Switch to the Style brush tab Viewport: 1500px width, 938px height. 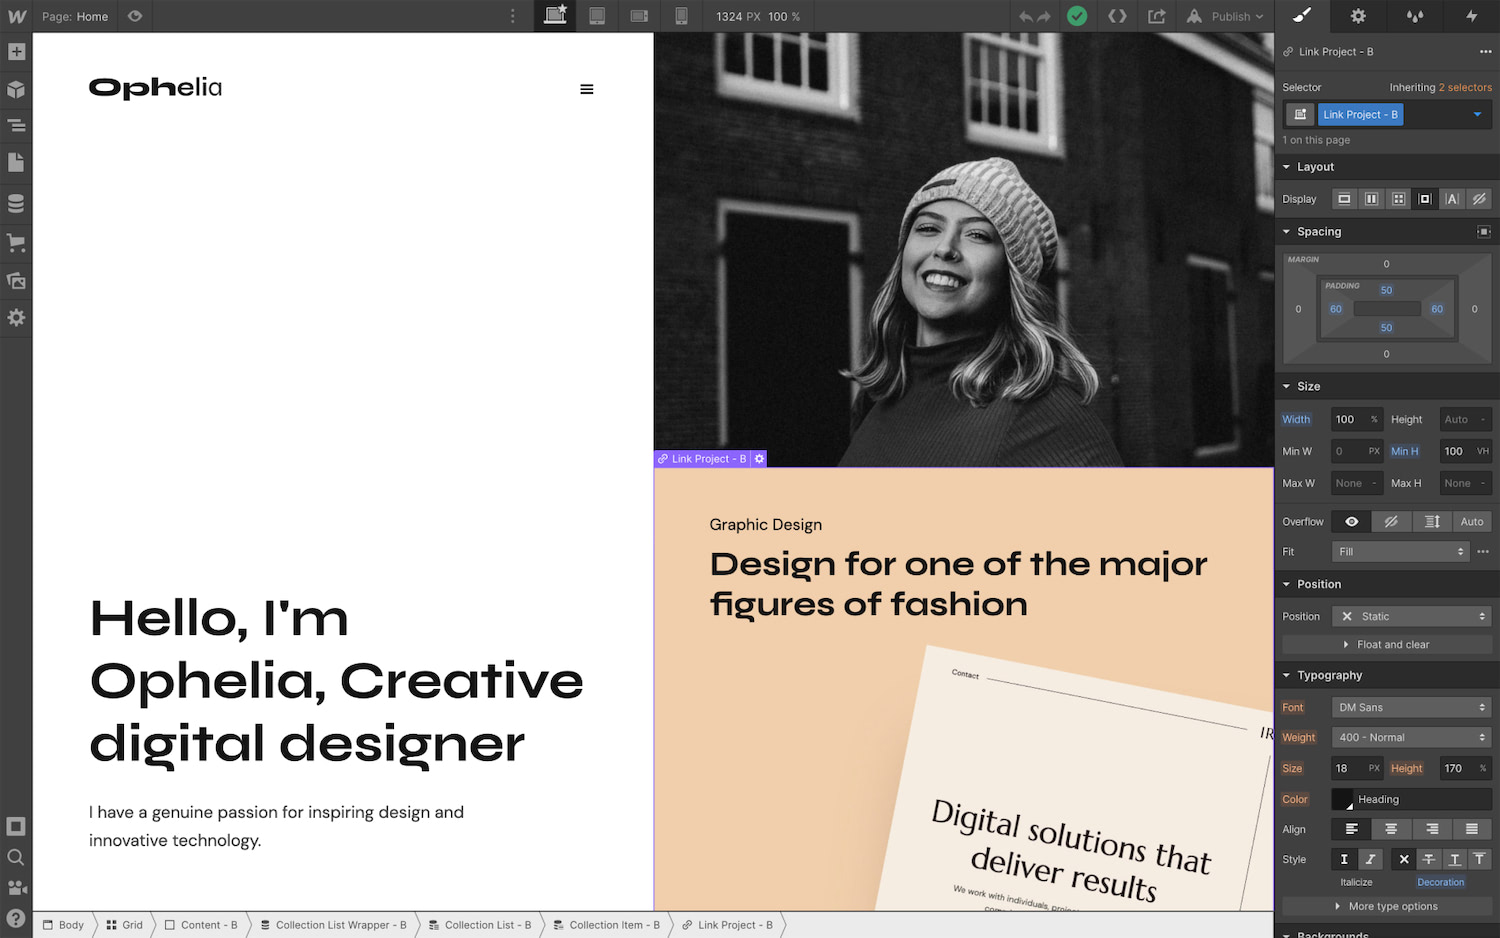[1301, 16]
